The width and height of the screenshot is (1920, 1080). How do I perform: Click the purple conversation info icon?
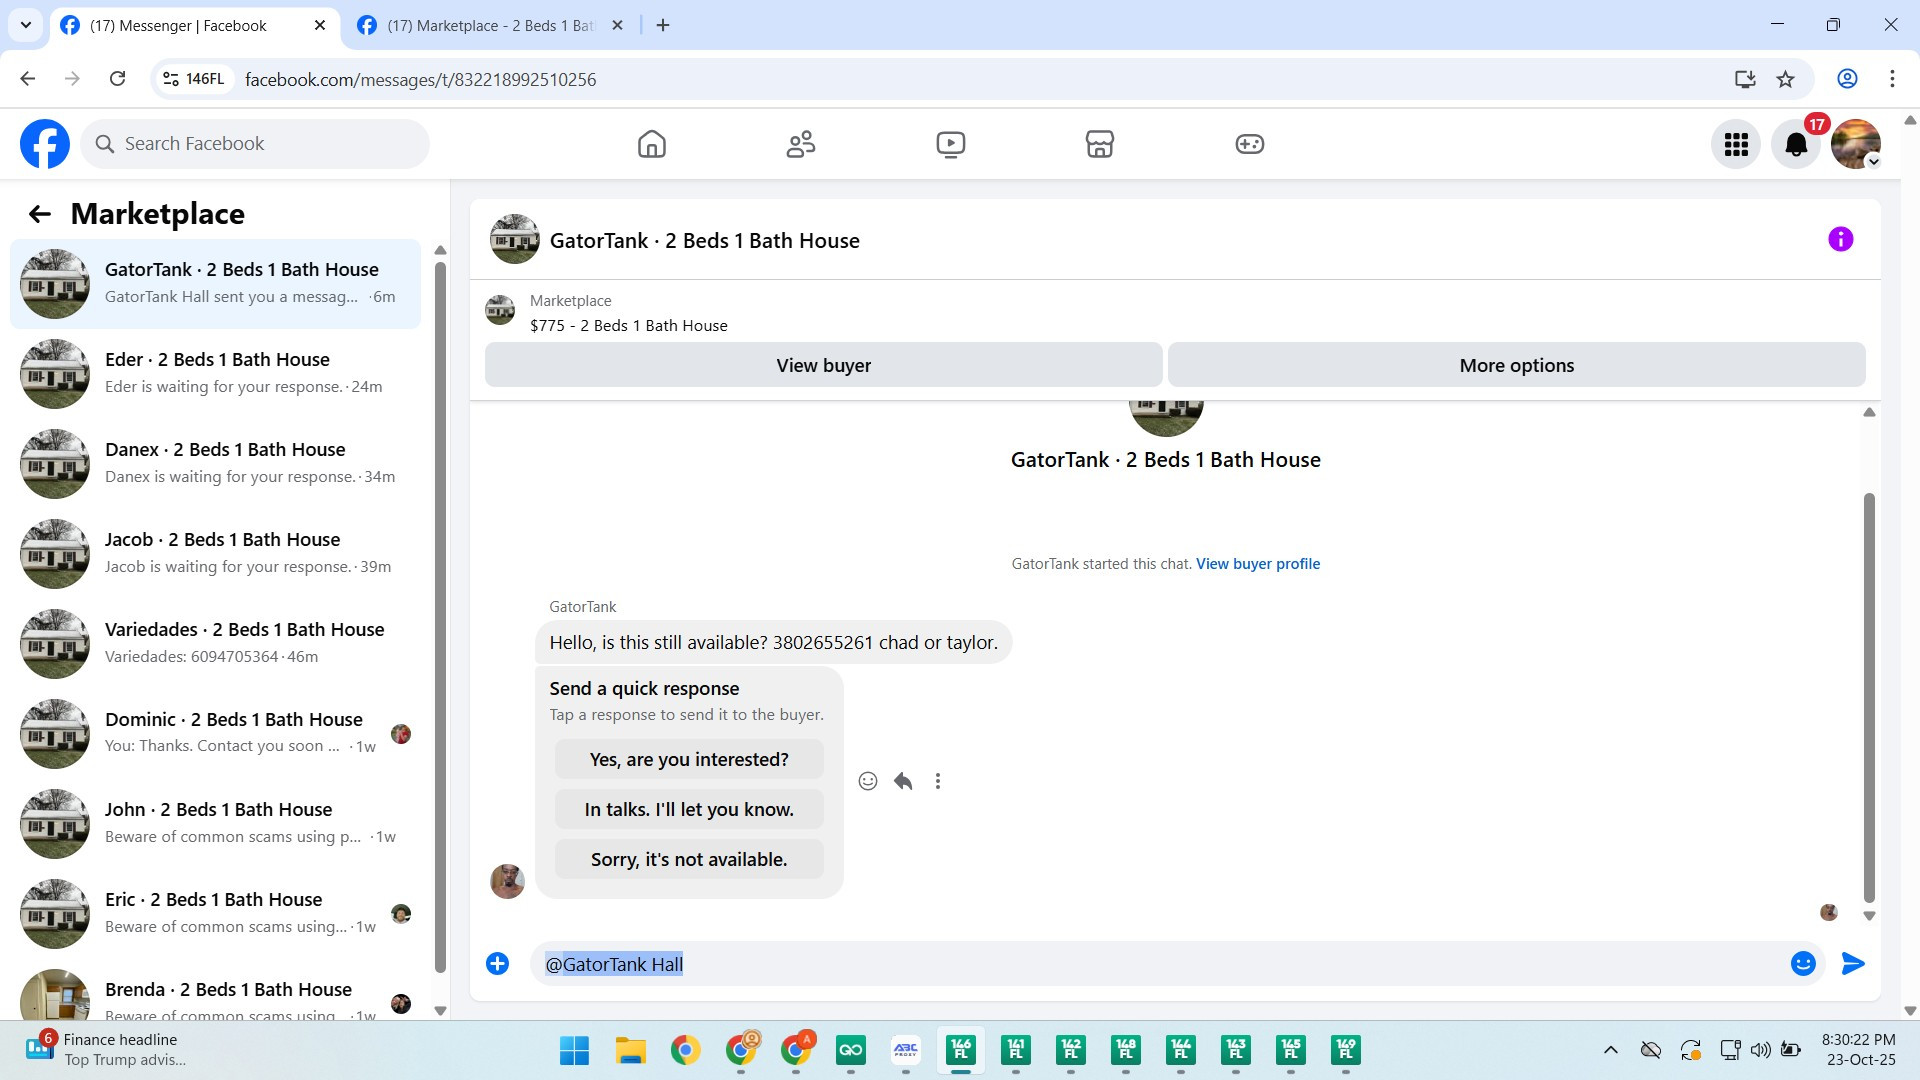coord(1840,239)
